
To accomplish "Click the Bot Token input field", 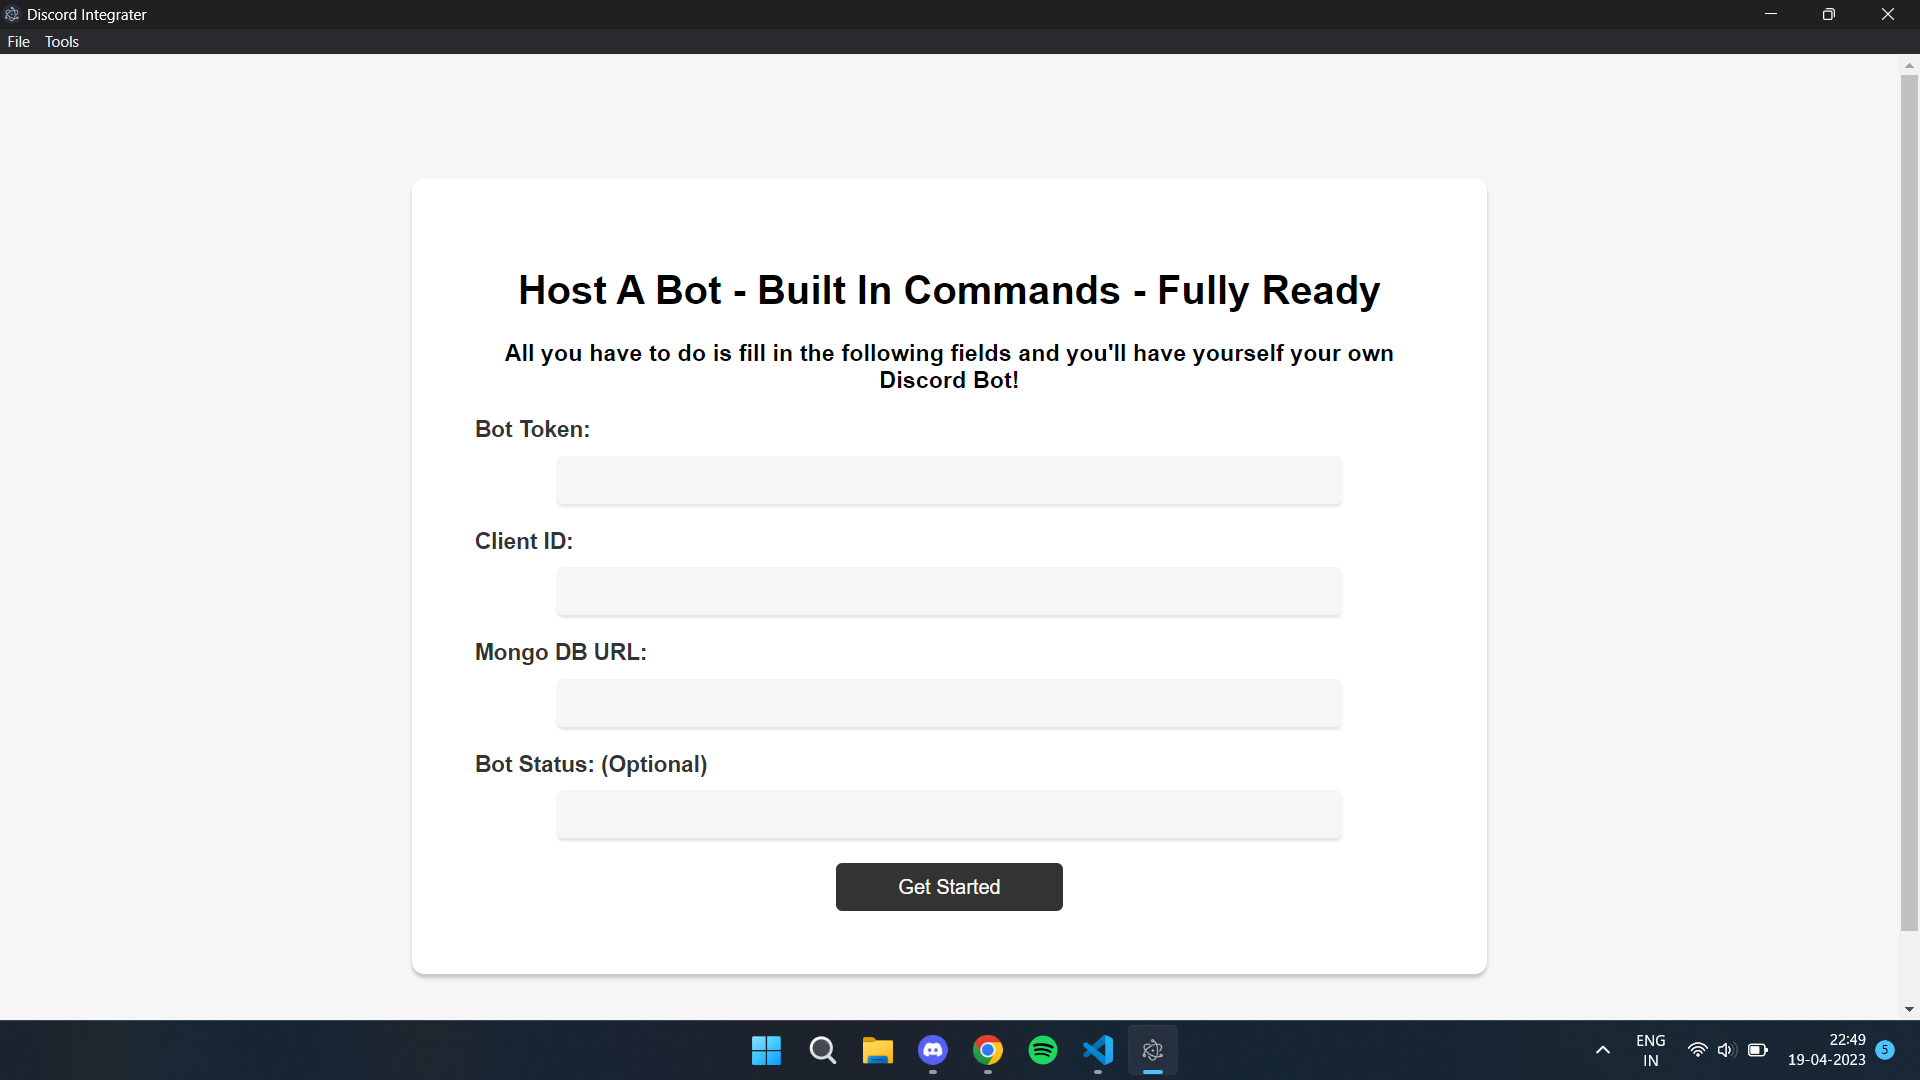I will 948,481.
